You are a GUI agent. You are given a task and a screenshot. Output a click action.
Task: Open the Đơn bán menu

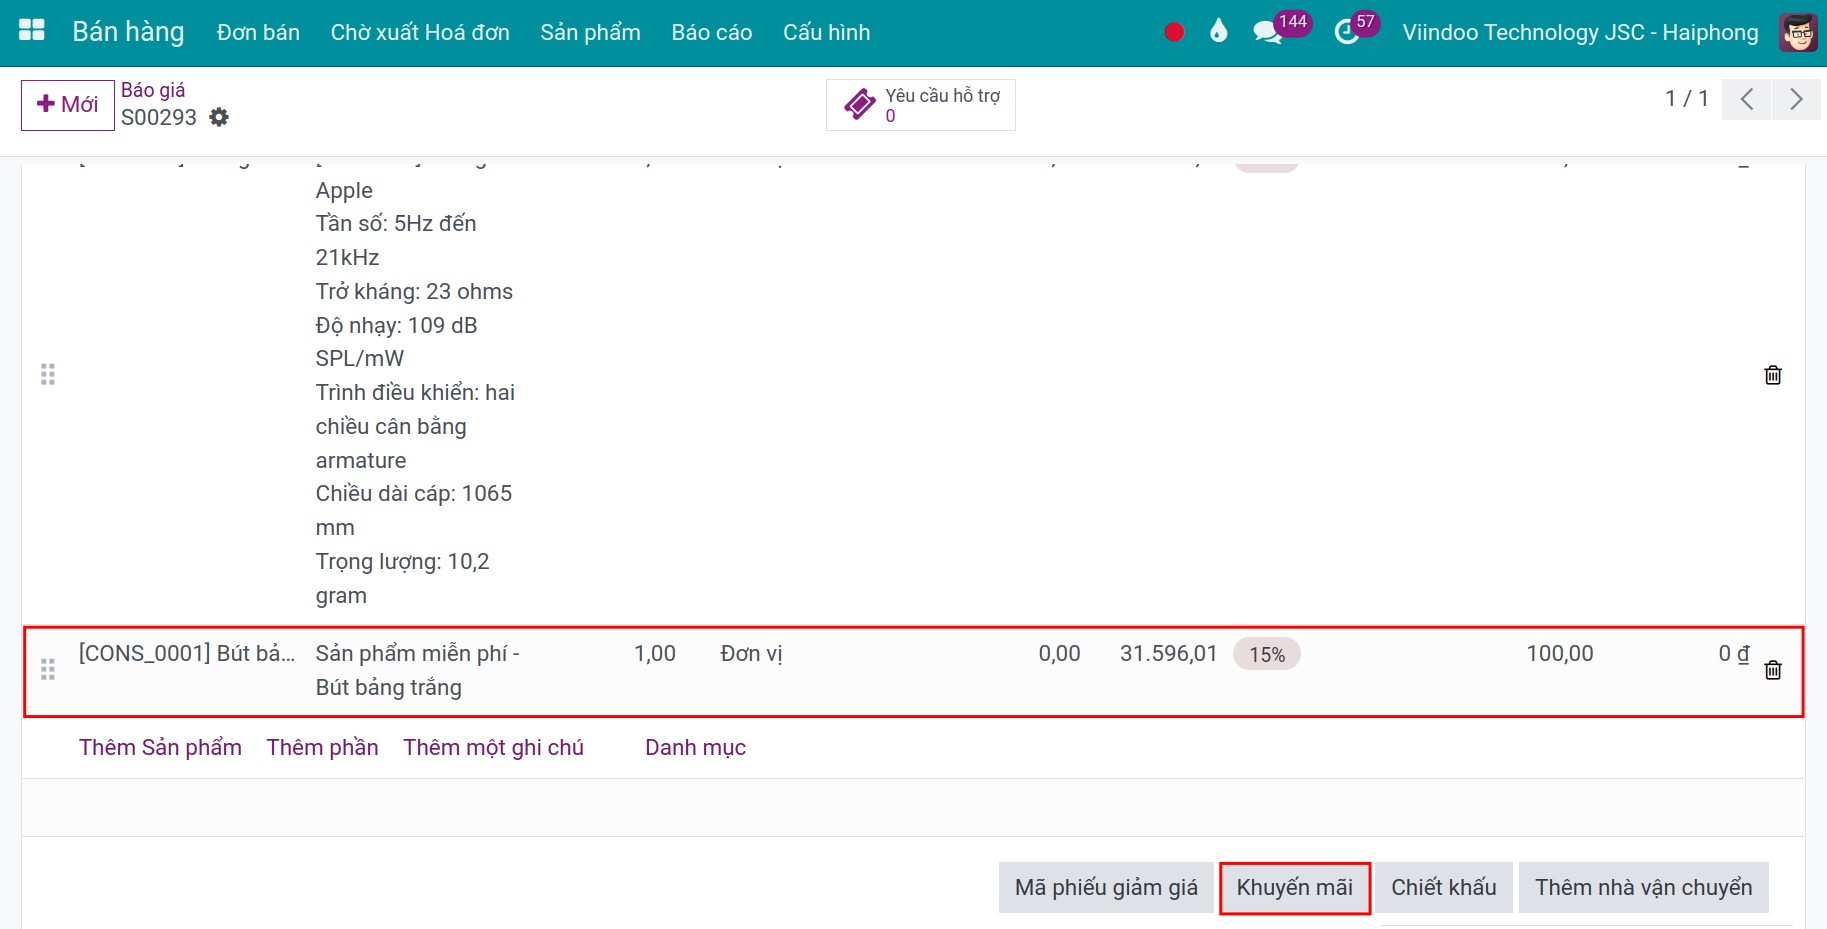(x=258, y=32)
